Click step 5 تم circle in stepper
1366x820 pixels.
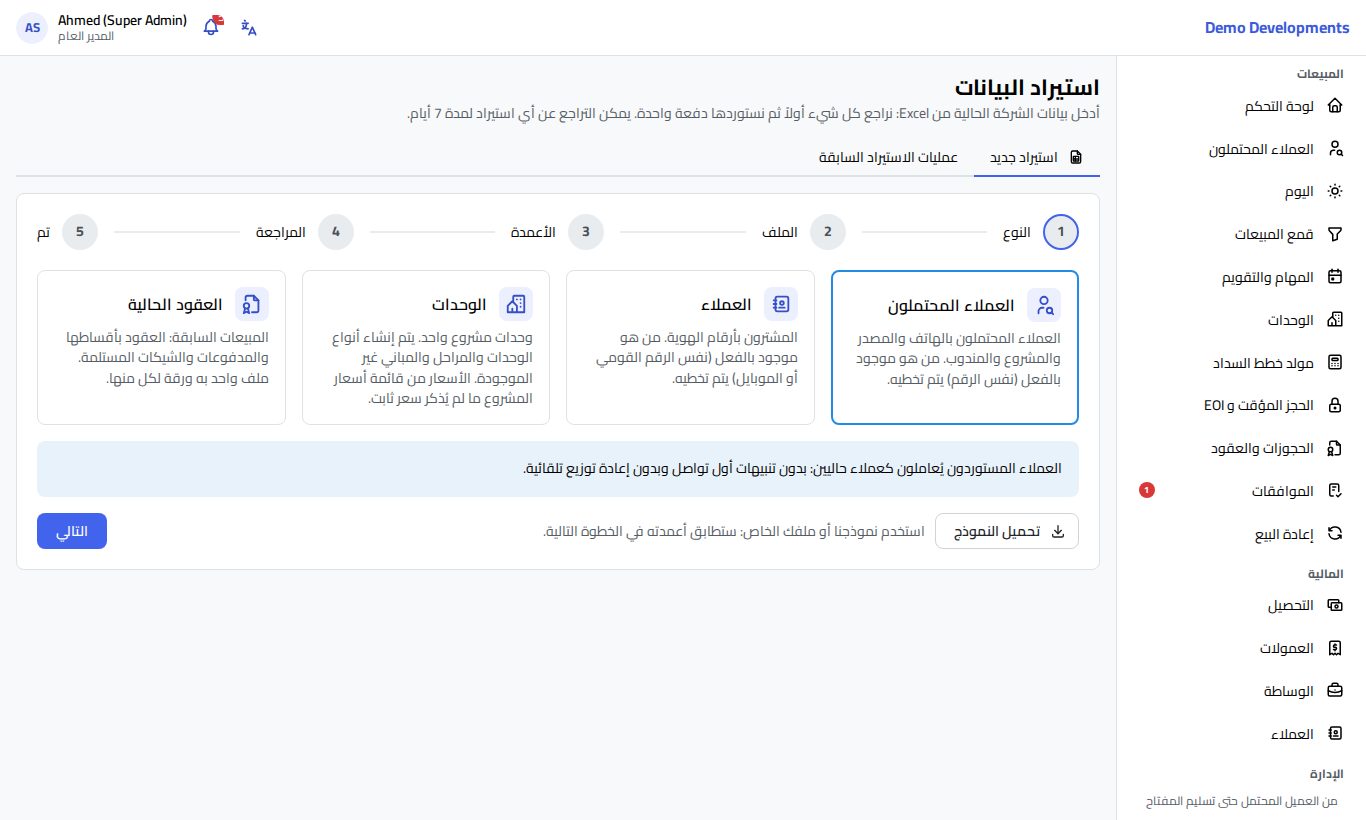80,232
